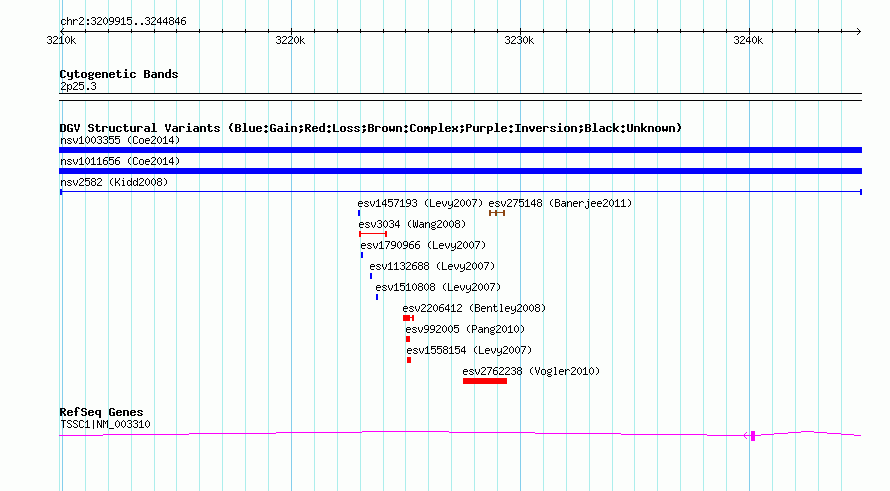This screenshot has height=491, width=890.
Task: Click the magenta TSSC1 exon block
Action: [753, 435]
